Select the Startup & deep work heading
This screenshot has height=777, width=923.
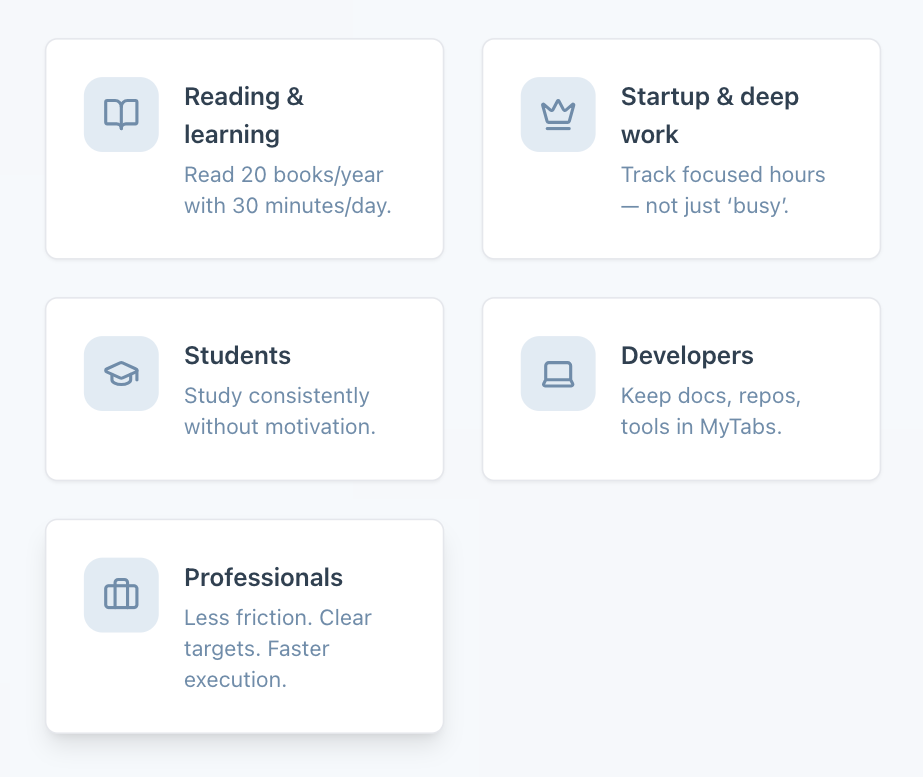pyautogui.click(x=709, y=115)
